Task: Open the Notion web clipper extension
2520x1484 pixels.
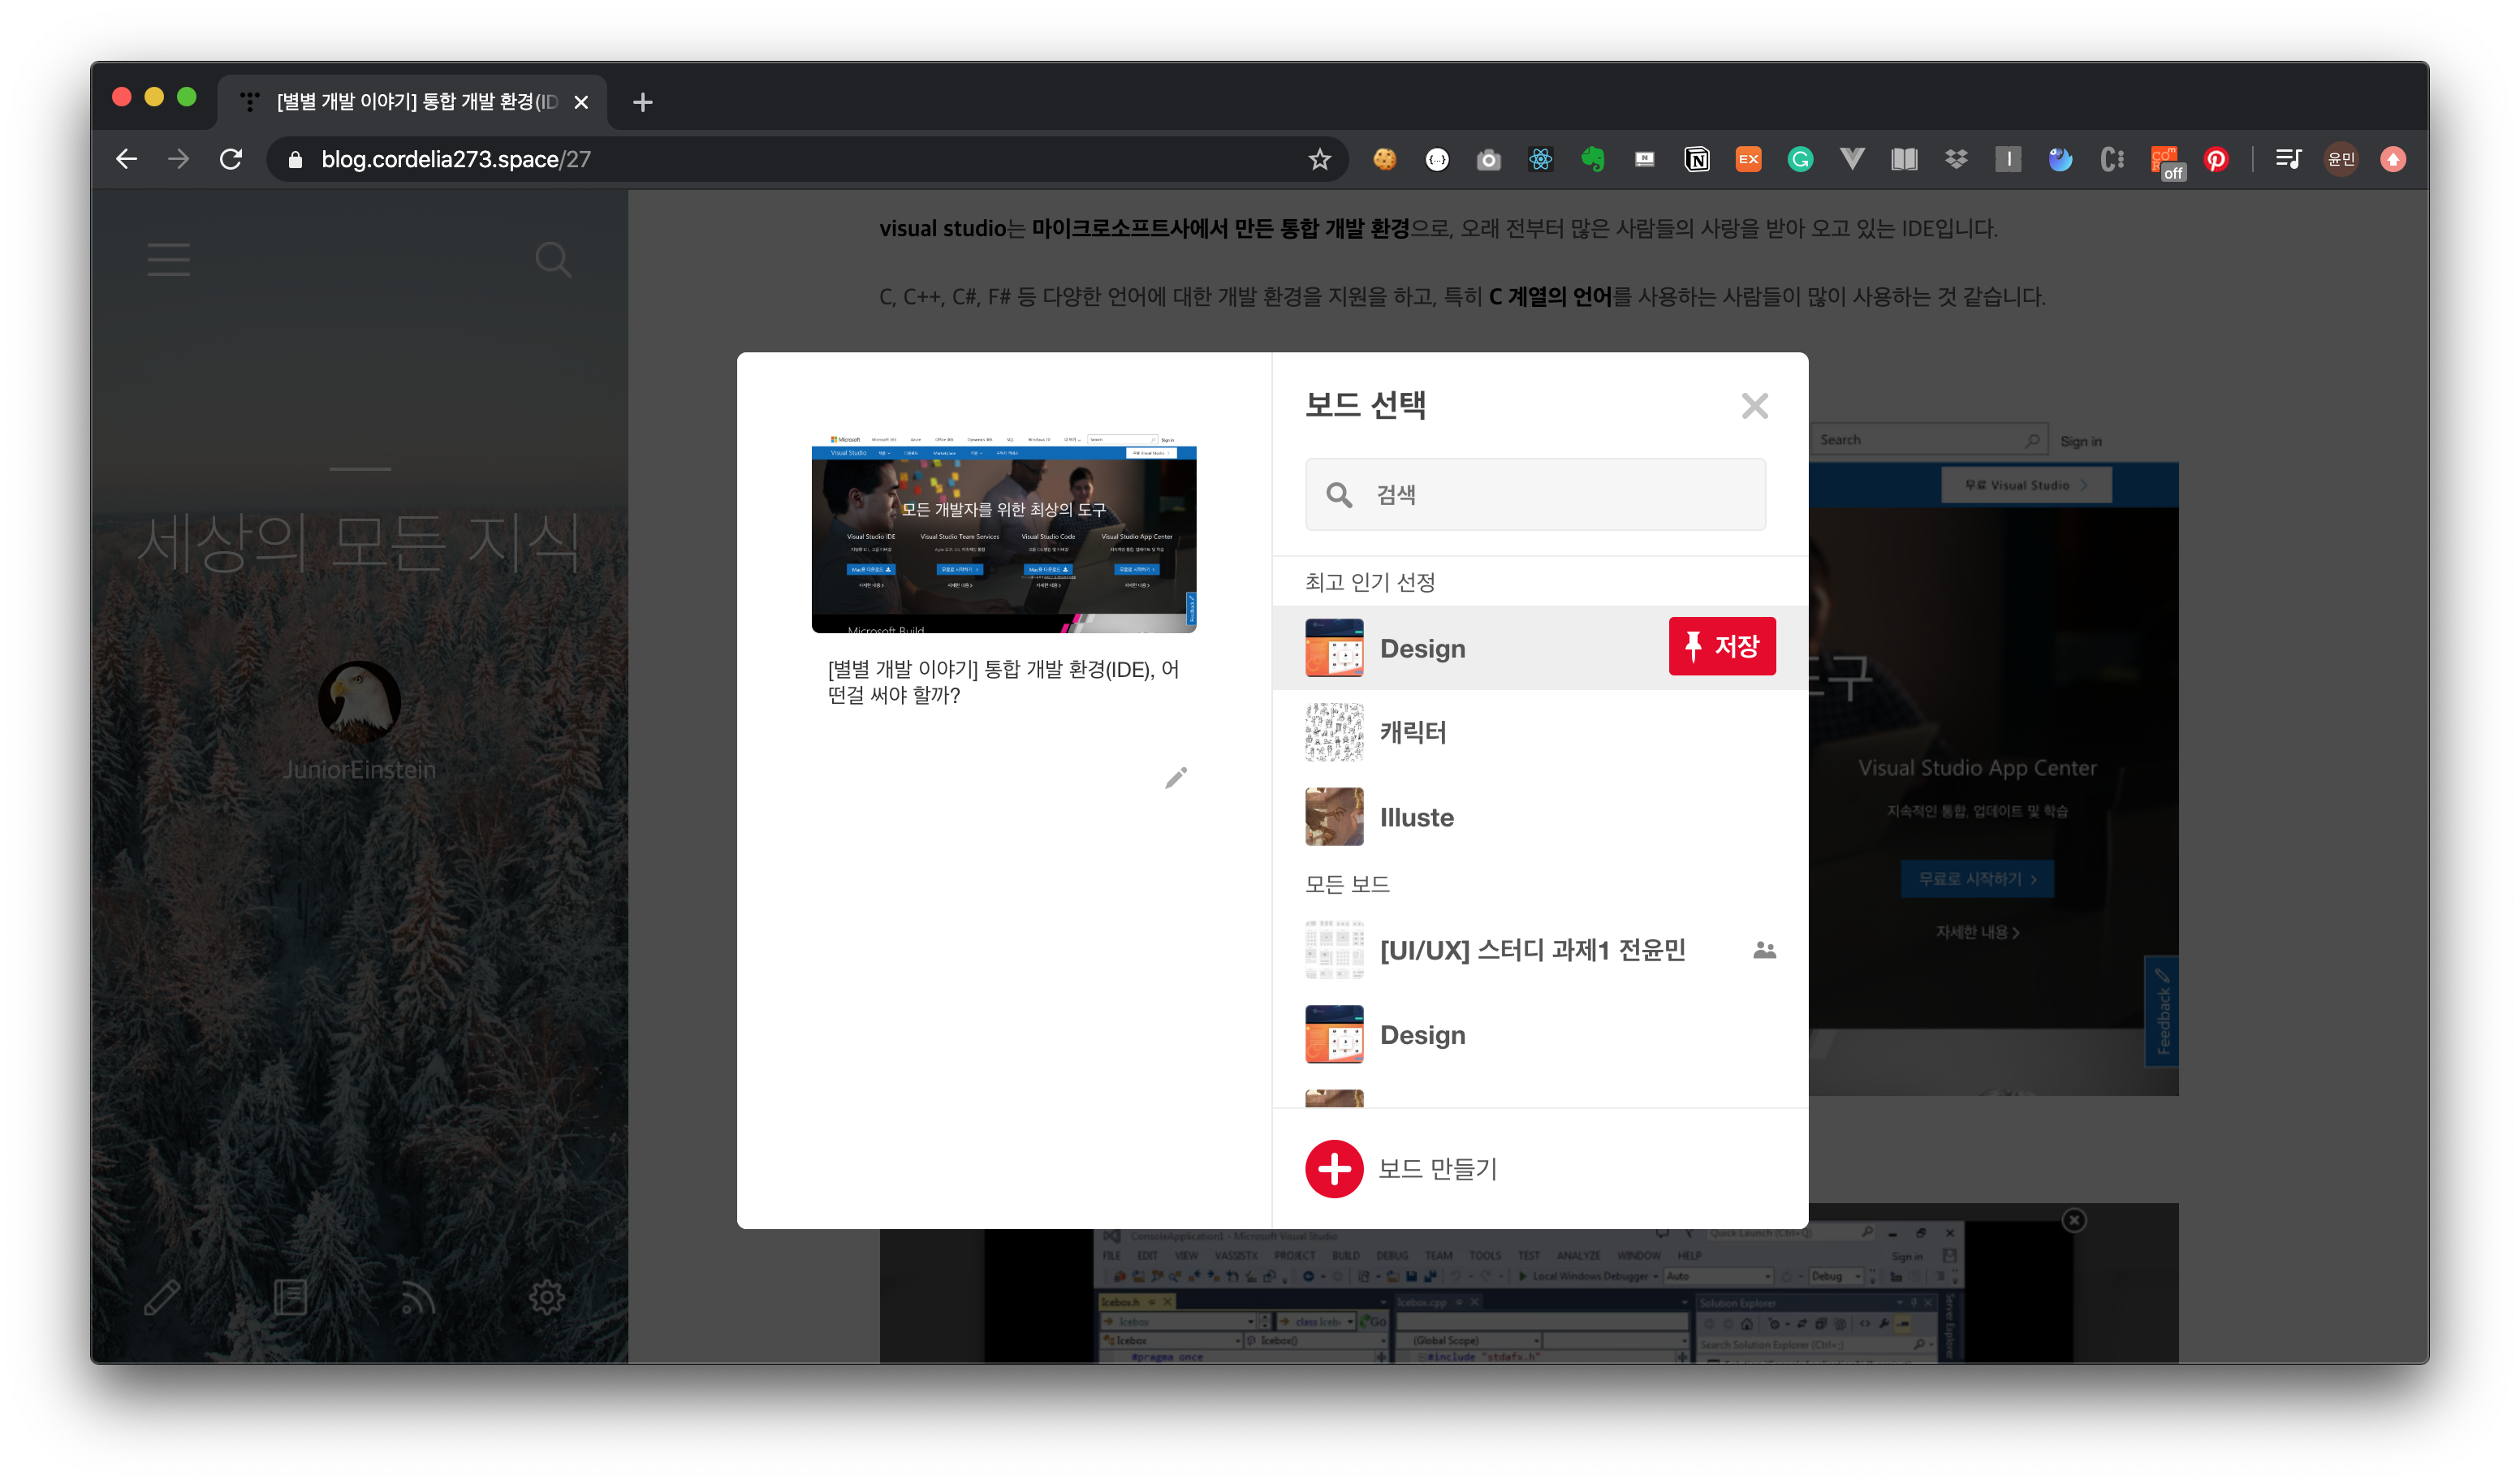Action: [1696, 159]
